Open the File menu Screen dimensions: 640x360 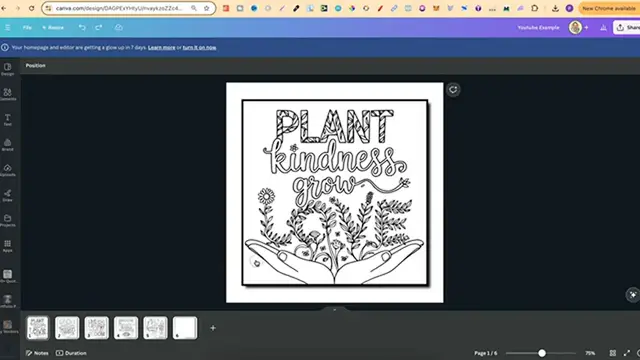[x=27, y=27]
